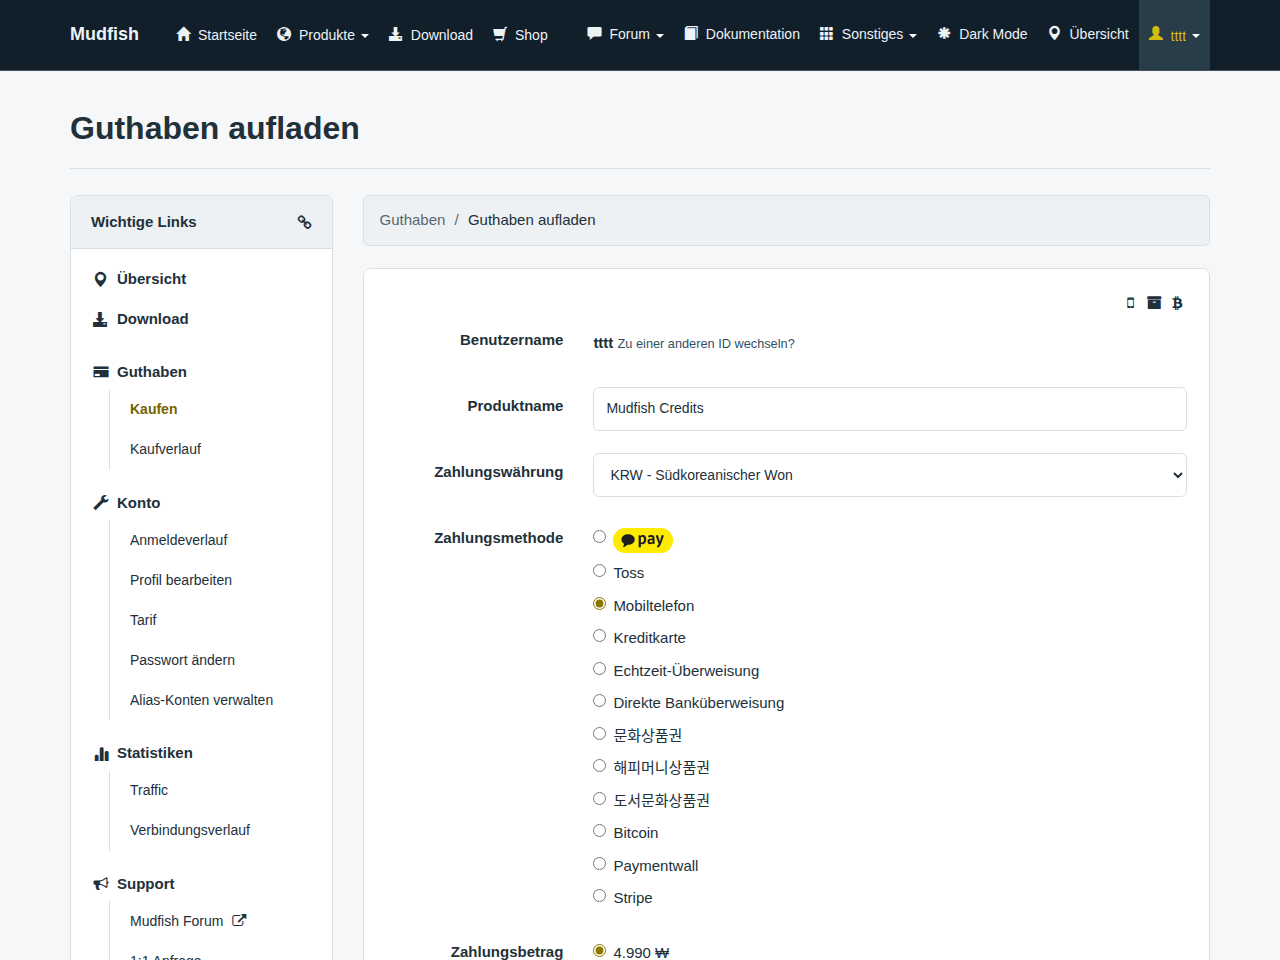The width and height of the screenshot is (1280, 960).
Task: Expand the Sonstiges dropdown menu
Action: [868, 34]
